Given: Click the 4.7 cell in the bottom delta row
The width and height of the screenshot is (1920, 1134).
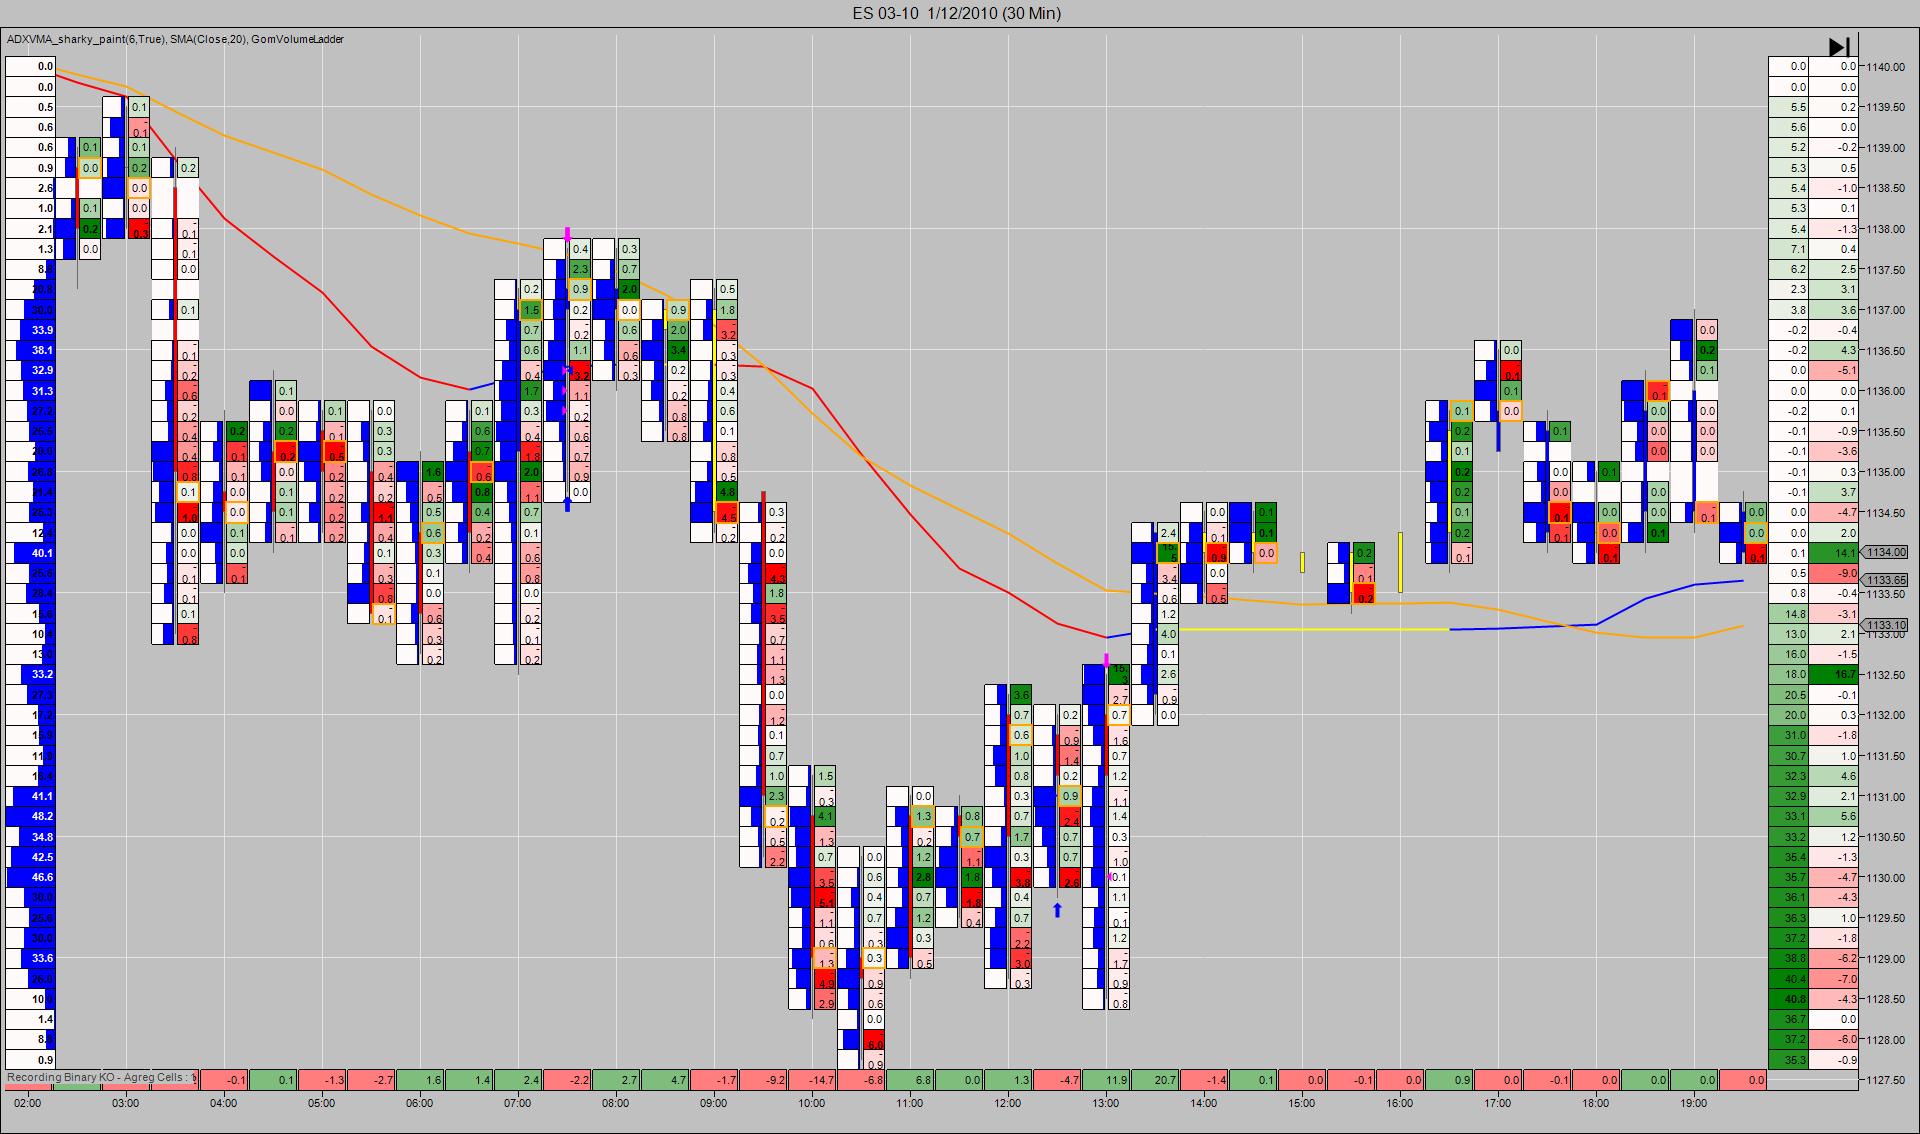Looking at the screenshot, I should pos(665,1080).
